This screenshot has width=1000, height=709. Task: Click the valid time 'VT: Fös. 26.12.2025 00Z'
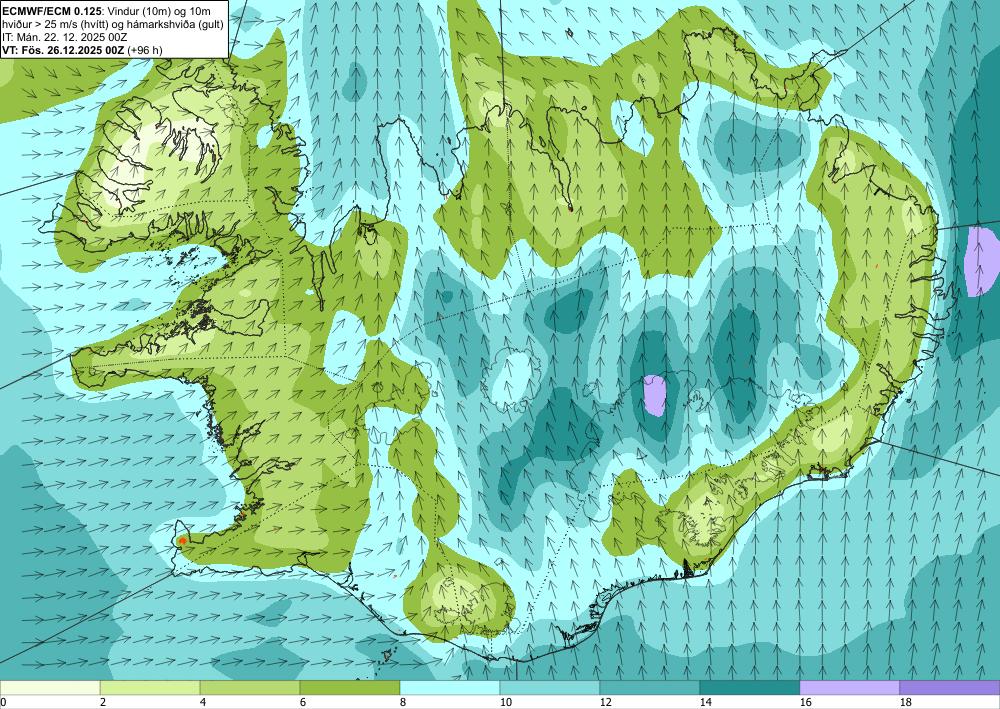point(62,50)
